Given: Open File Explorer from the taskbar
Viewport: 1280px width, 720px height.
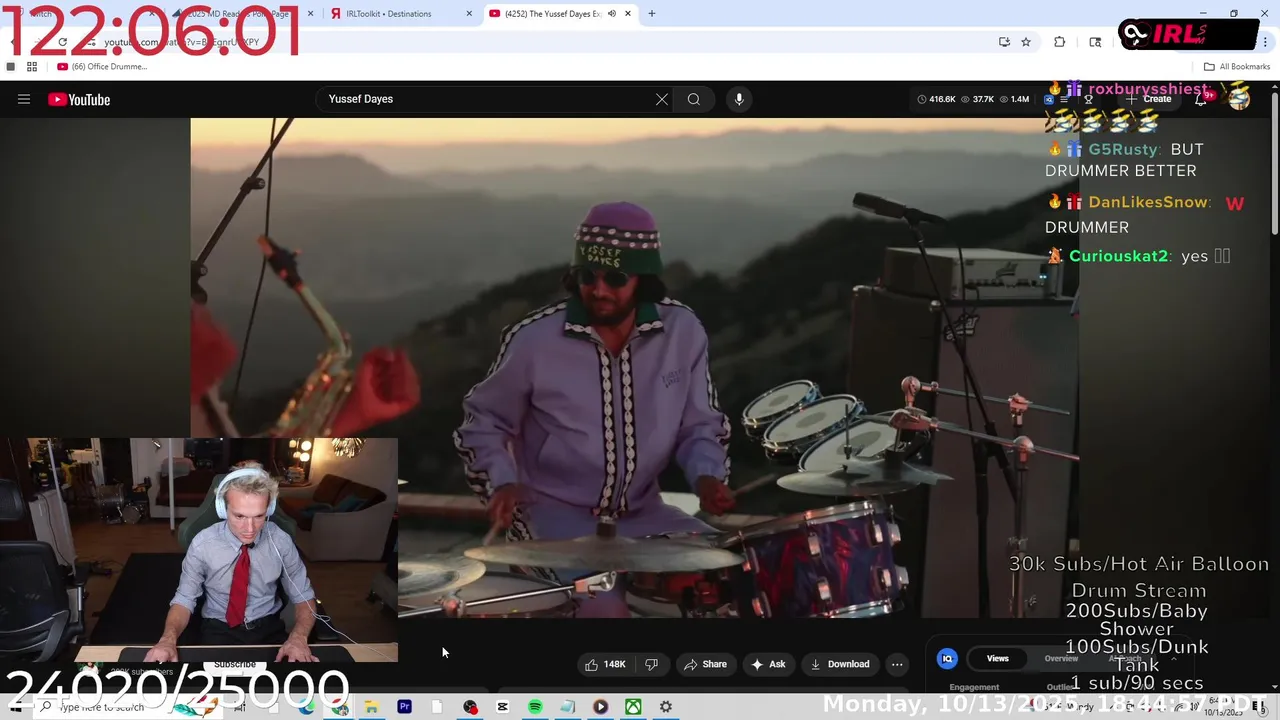Looking at the screenshot, I should [371, 707].
